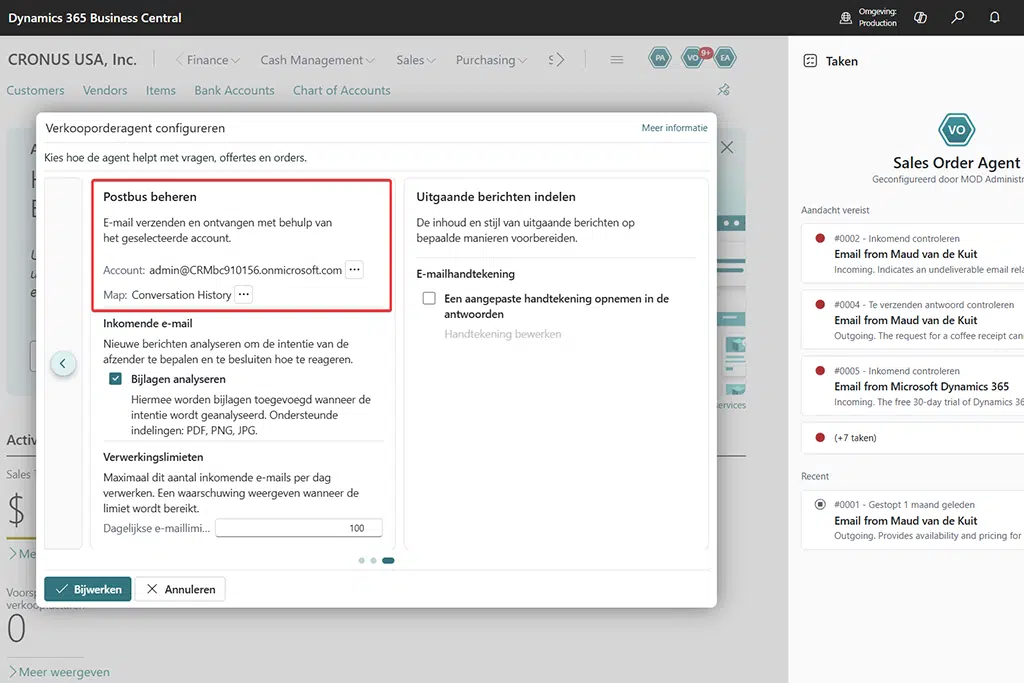Open the Vendors link
The height and width of the screenshot is (683, 1024).
[x=104, y=90]
